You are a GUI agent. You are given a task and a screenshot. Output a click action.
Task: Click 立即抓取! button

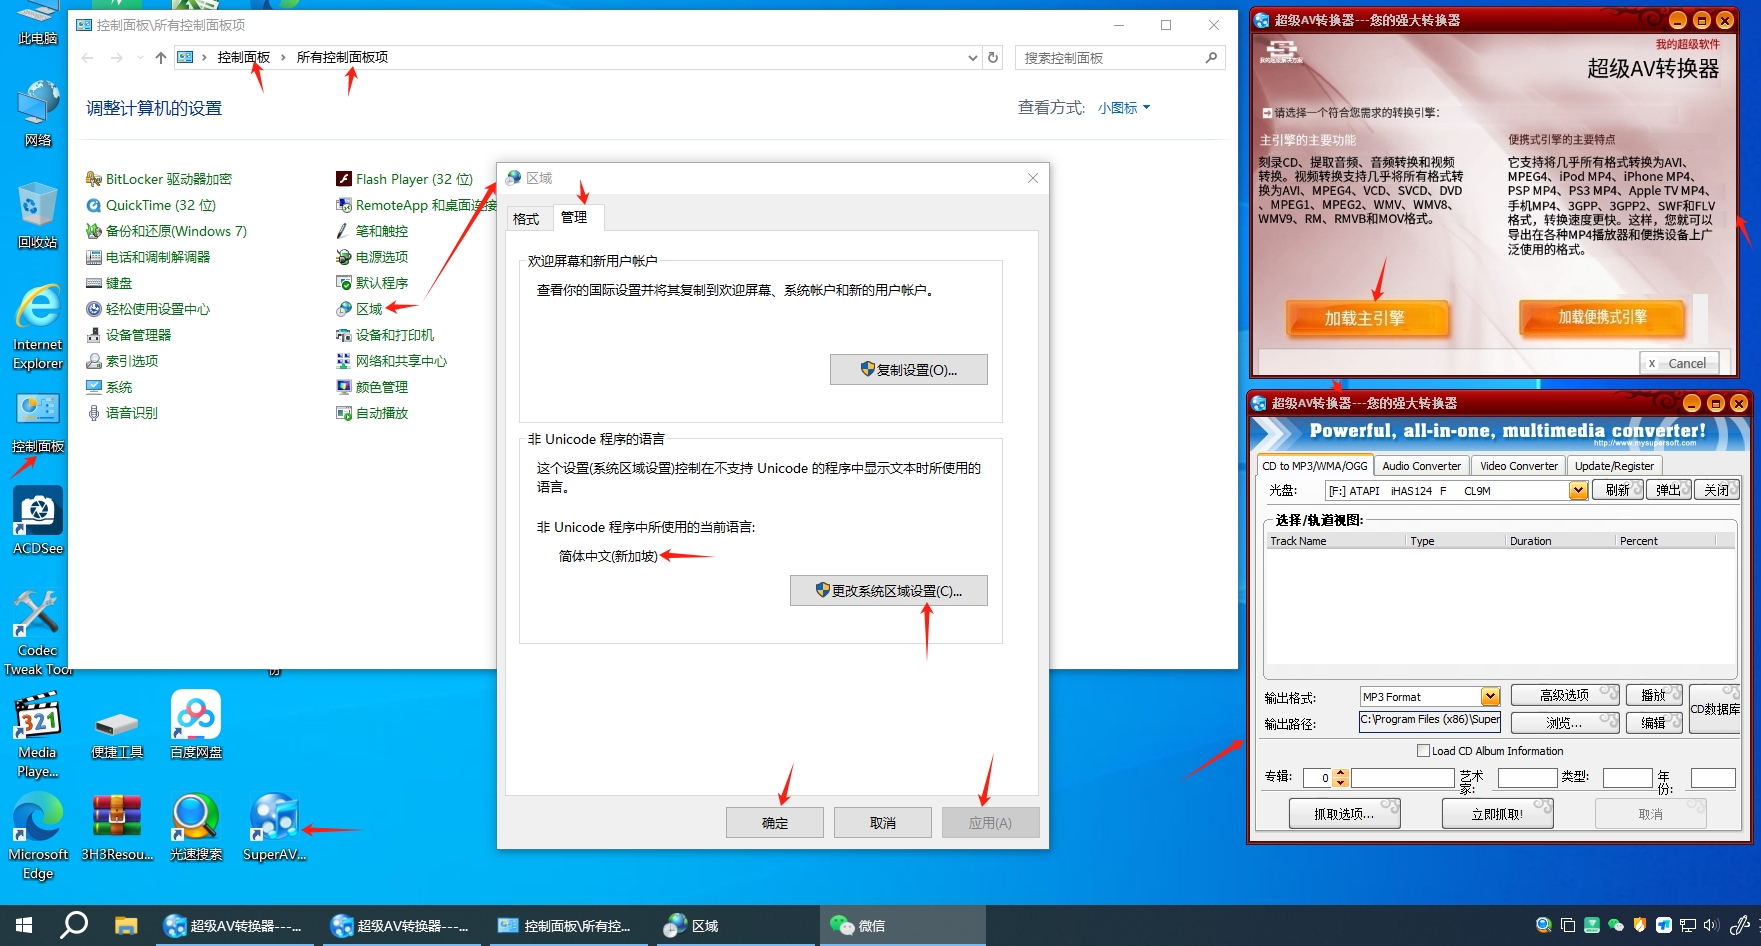point(1498,814)
